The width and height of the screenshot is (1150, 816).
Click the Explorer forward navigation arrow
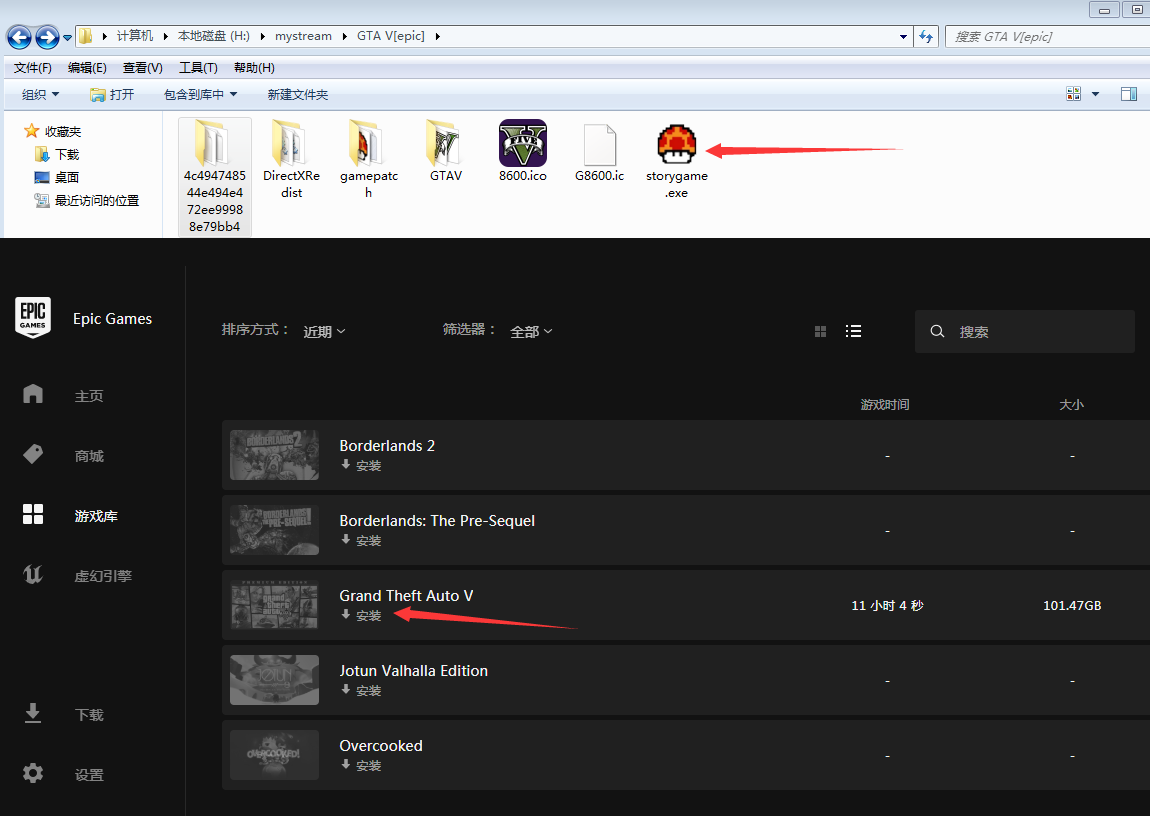pos(47,37)
